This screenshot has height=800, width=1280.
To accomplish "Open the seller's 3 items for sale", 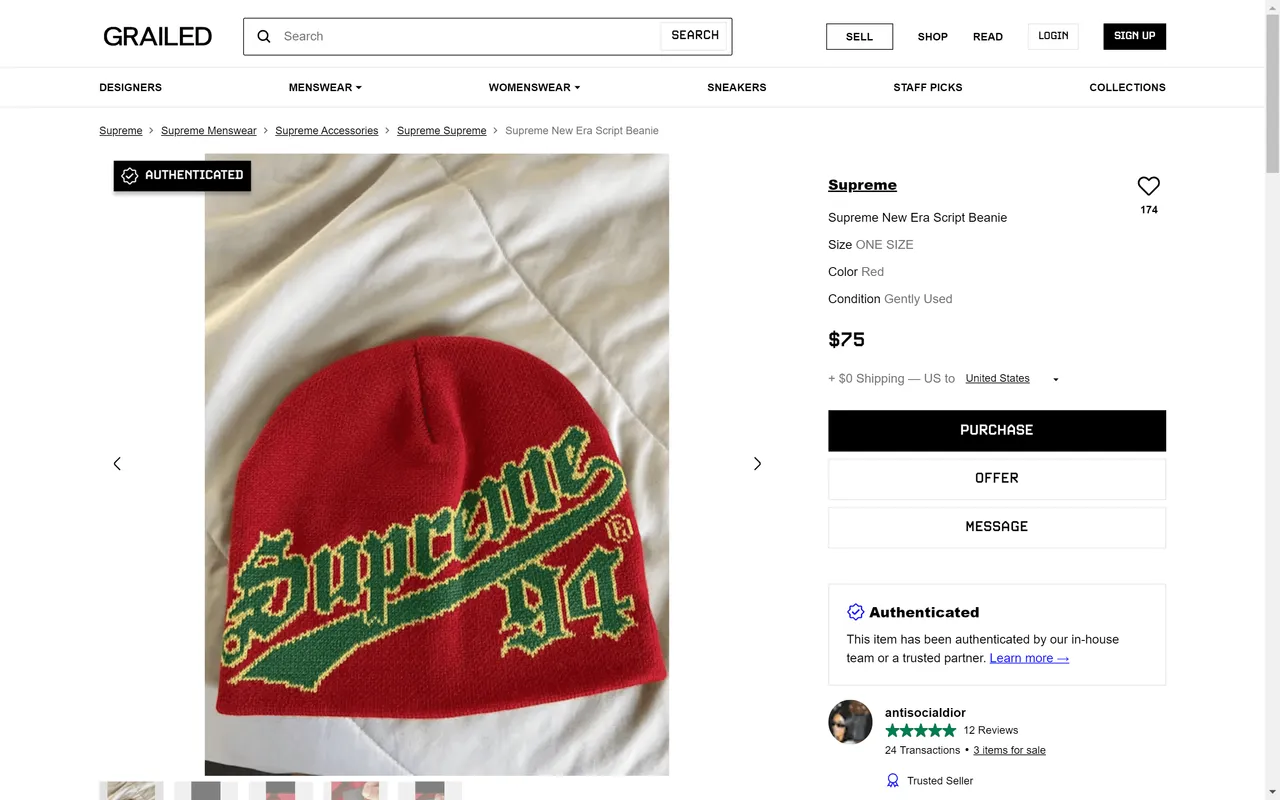I will [1009, 749].
